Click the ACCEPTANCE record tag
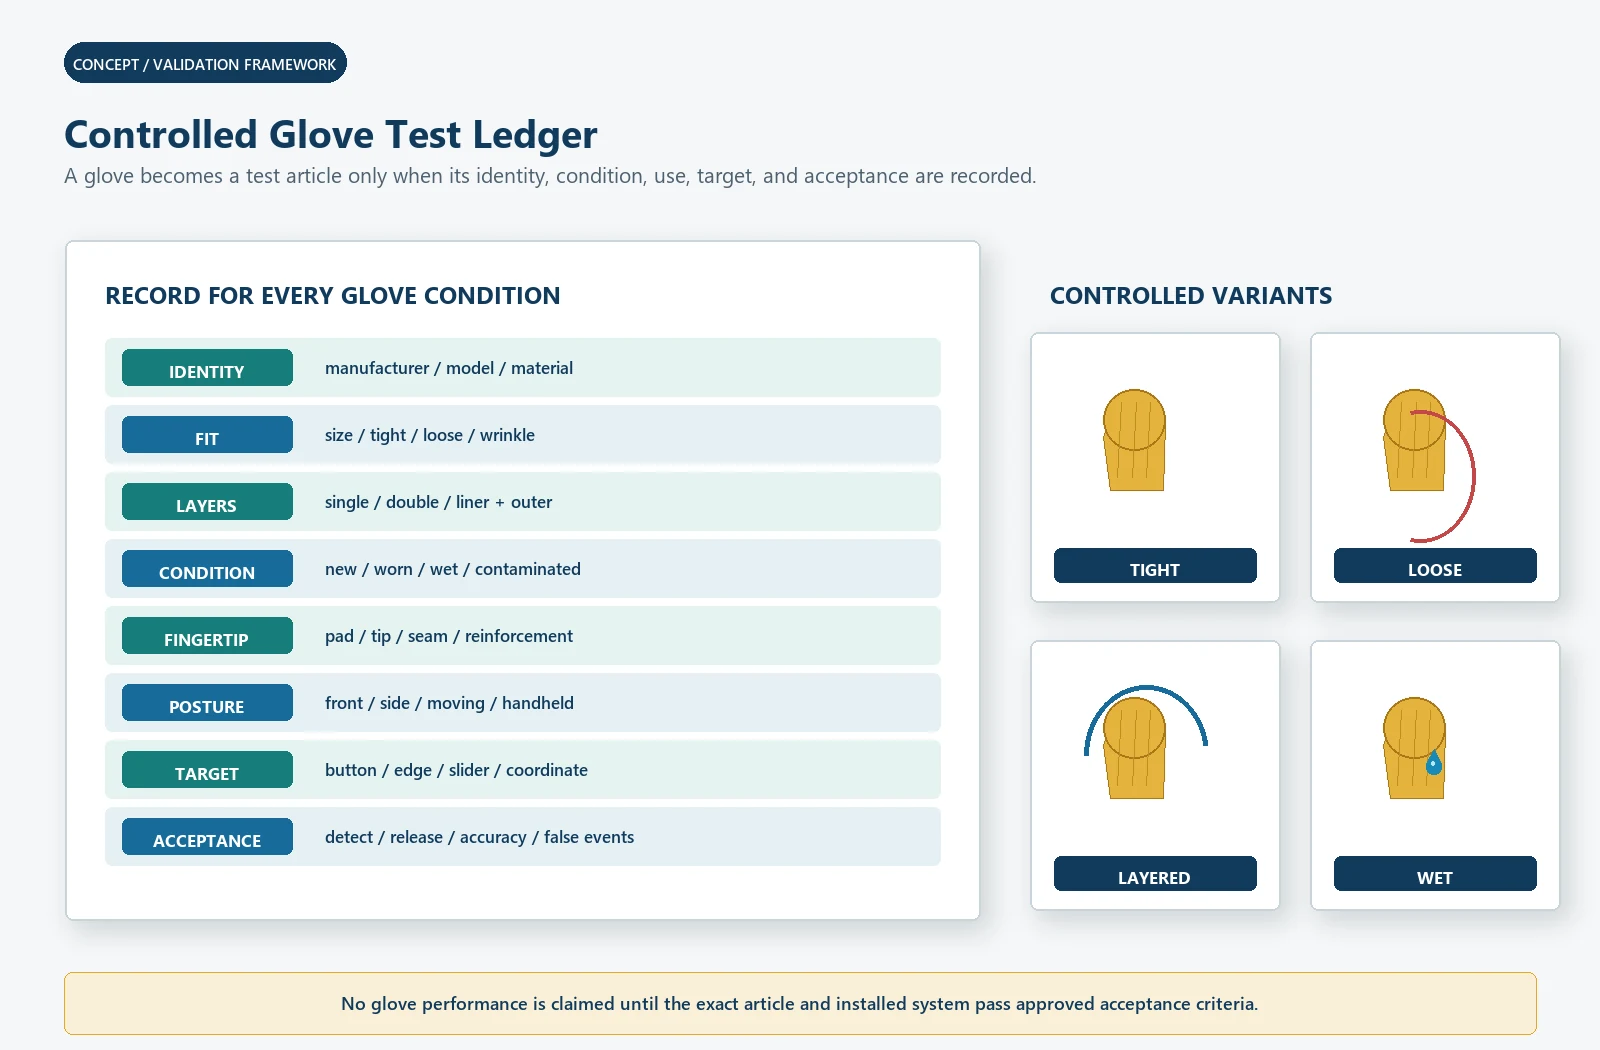1600x1050 pixels. point(207,837)
